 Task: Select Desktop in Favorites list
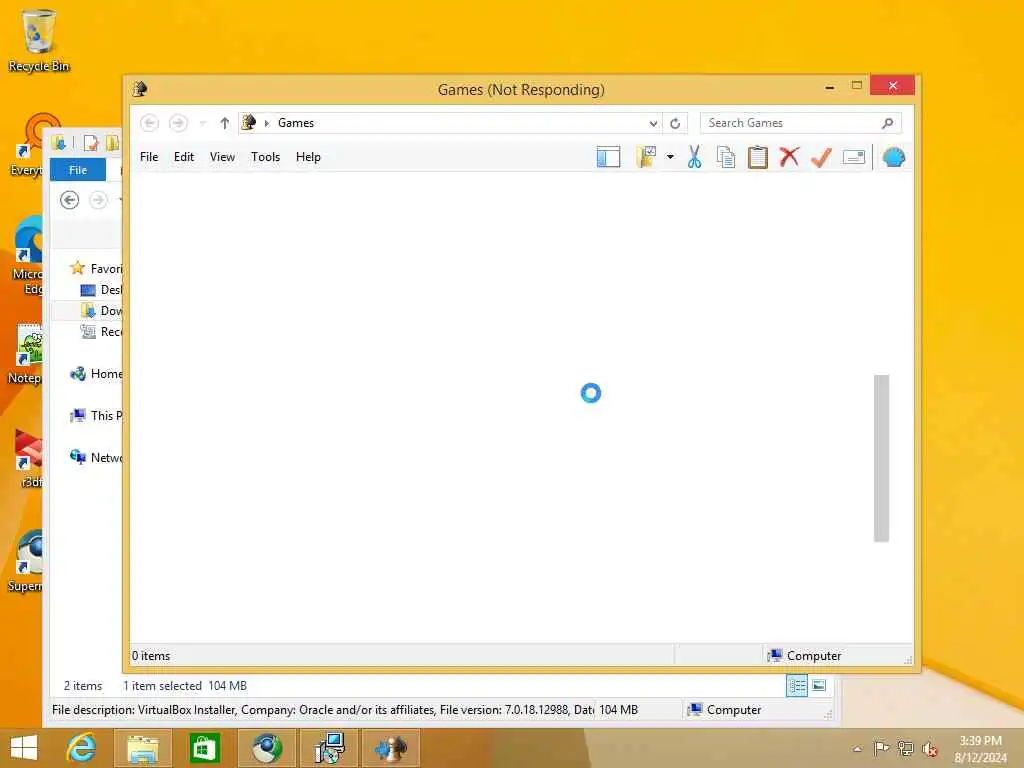[101, 289]
